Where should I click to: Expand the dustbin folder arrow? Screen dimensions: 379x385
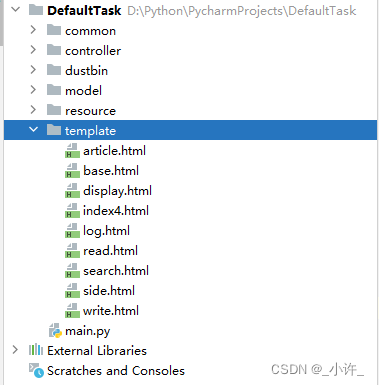pos(33,70)
